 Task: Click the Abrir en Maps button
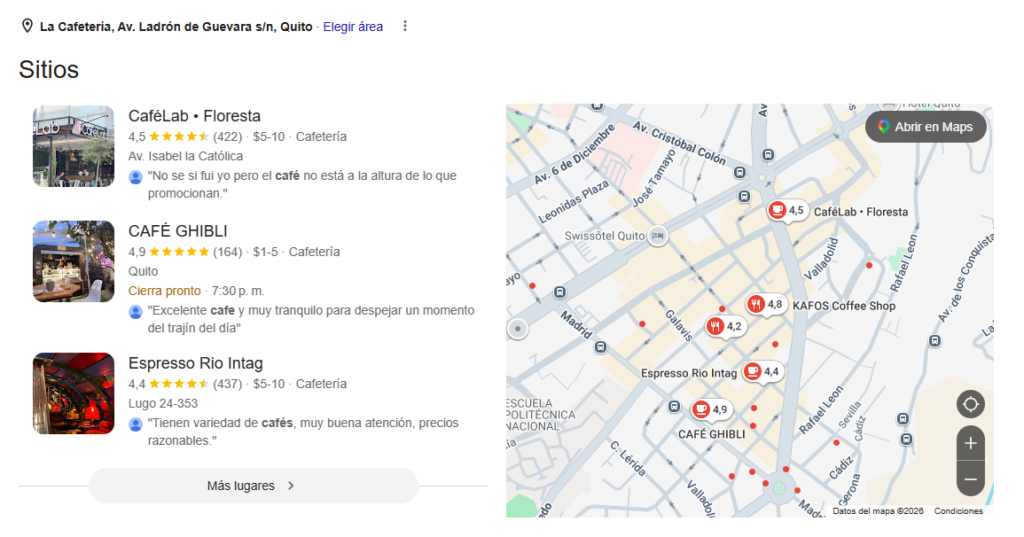[925, 127]
